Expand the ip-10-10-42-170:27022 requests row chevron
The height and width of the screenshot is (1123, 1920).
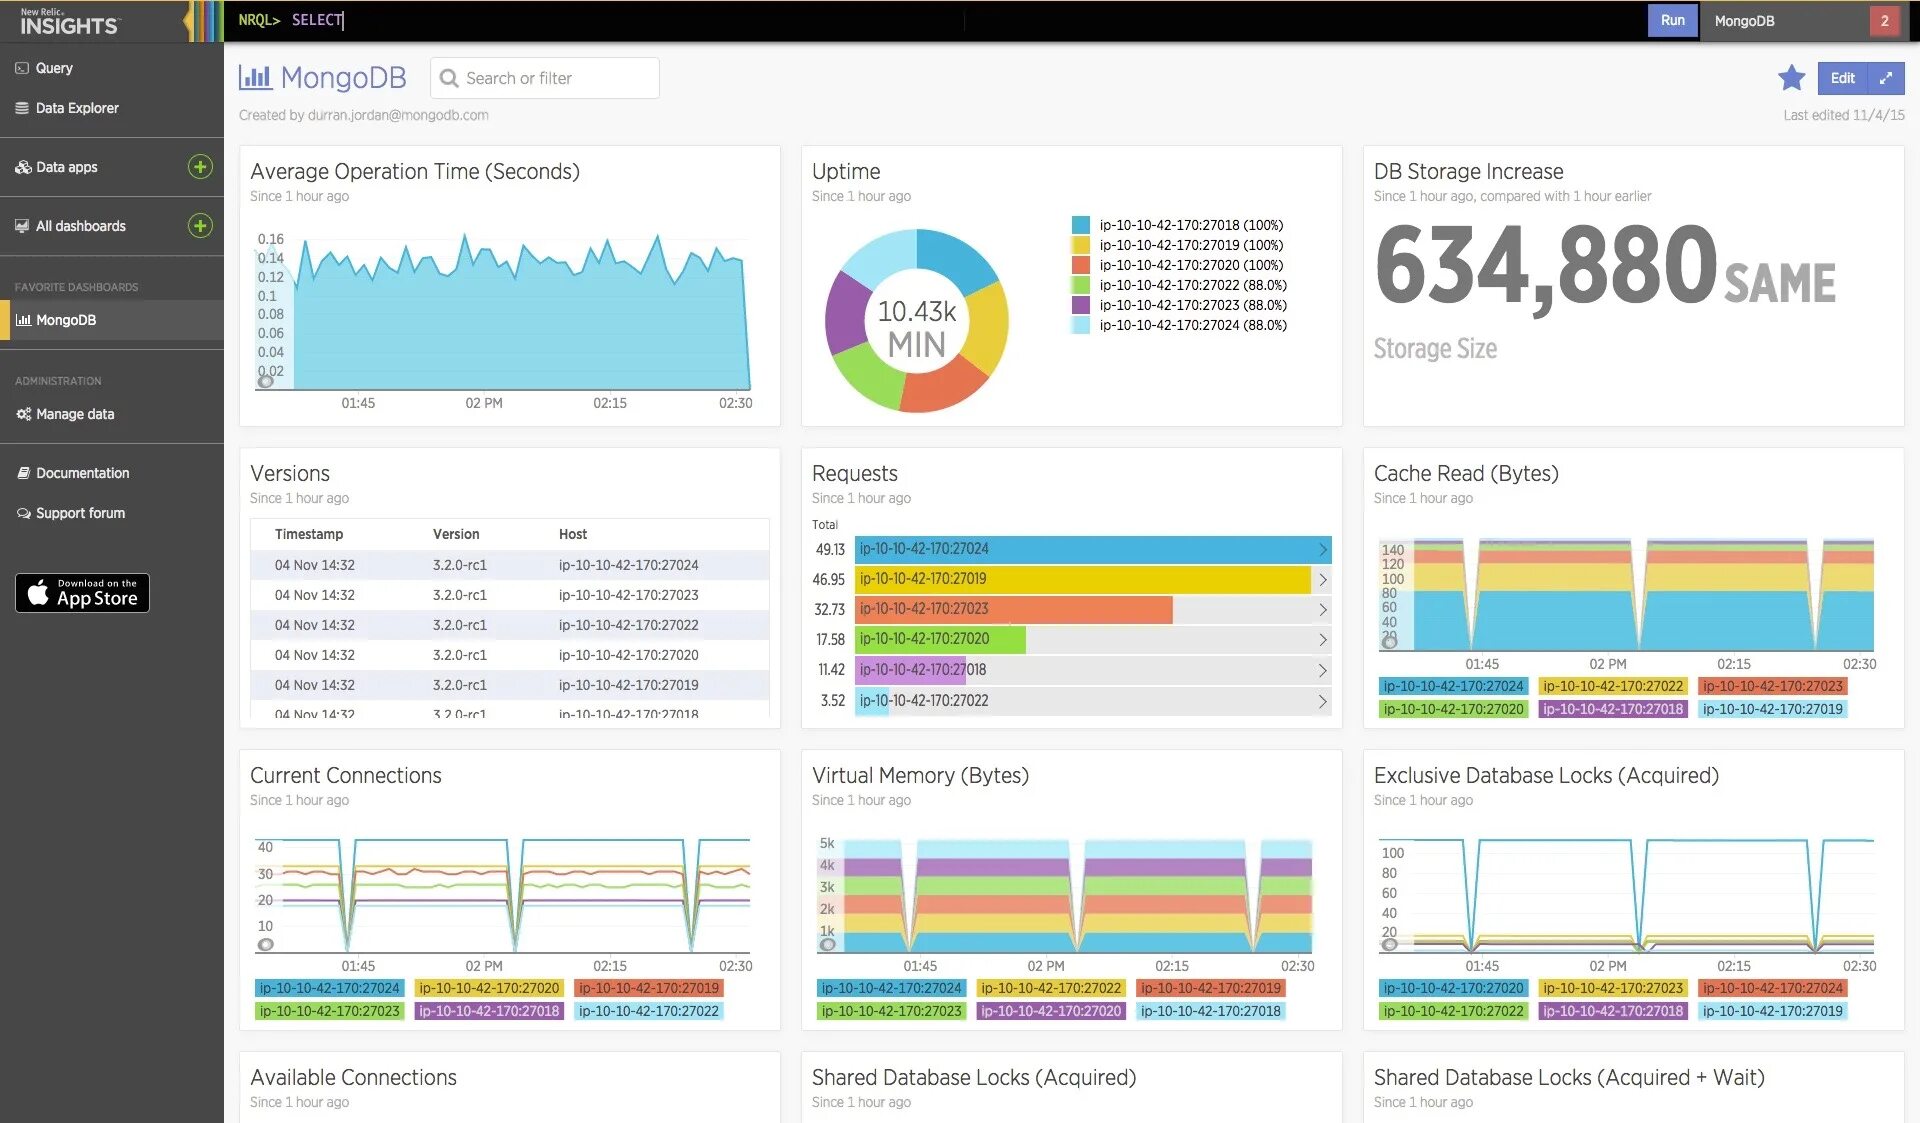click(1322, 701)
